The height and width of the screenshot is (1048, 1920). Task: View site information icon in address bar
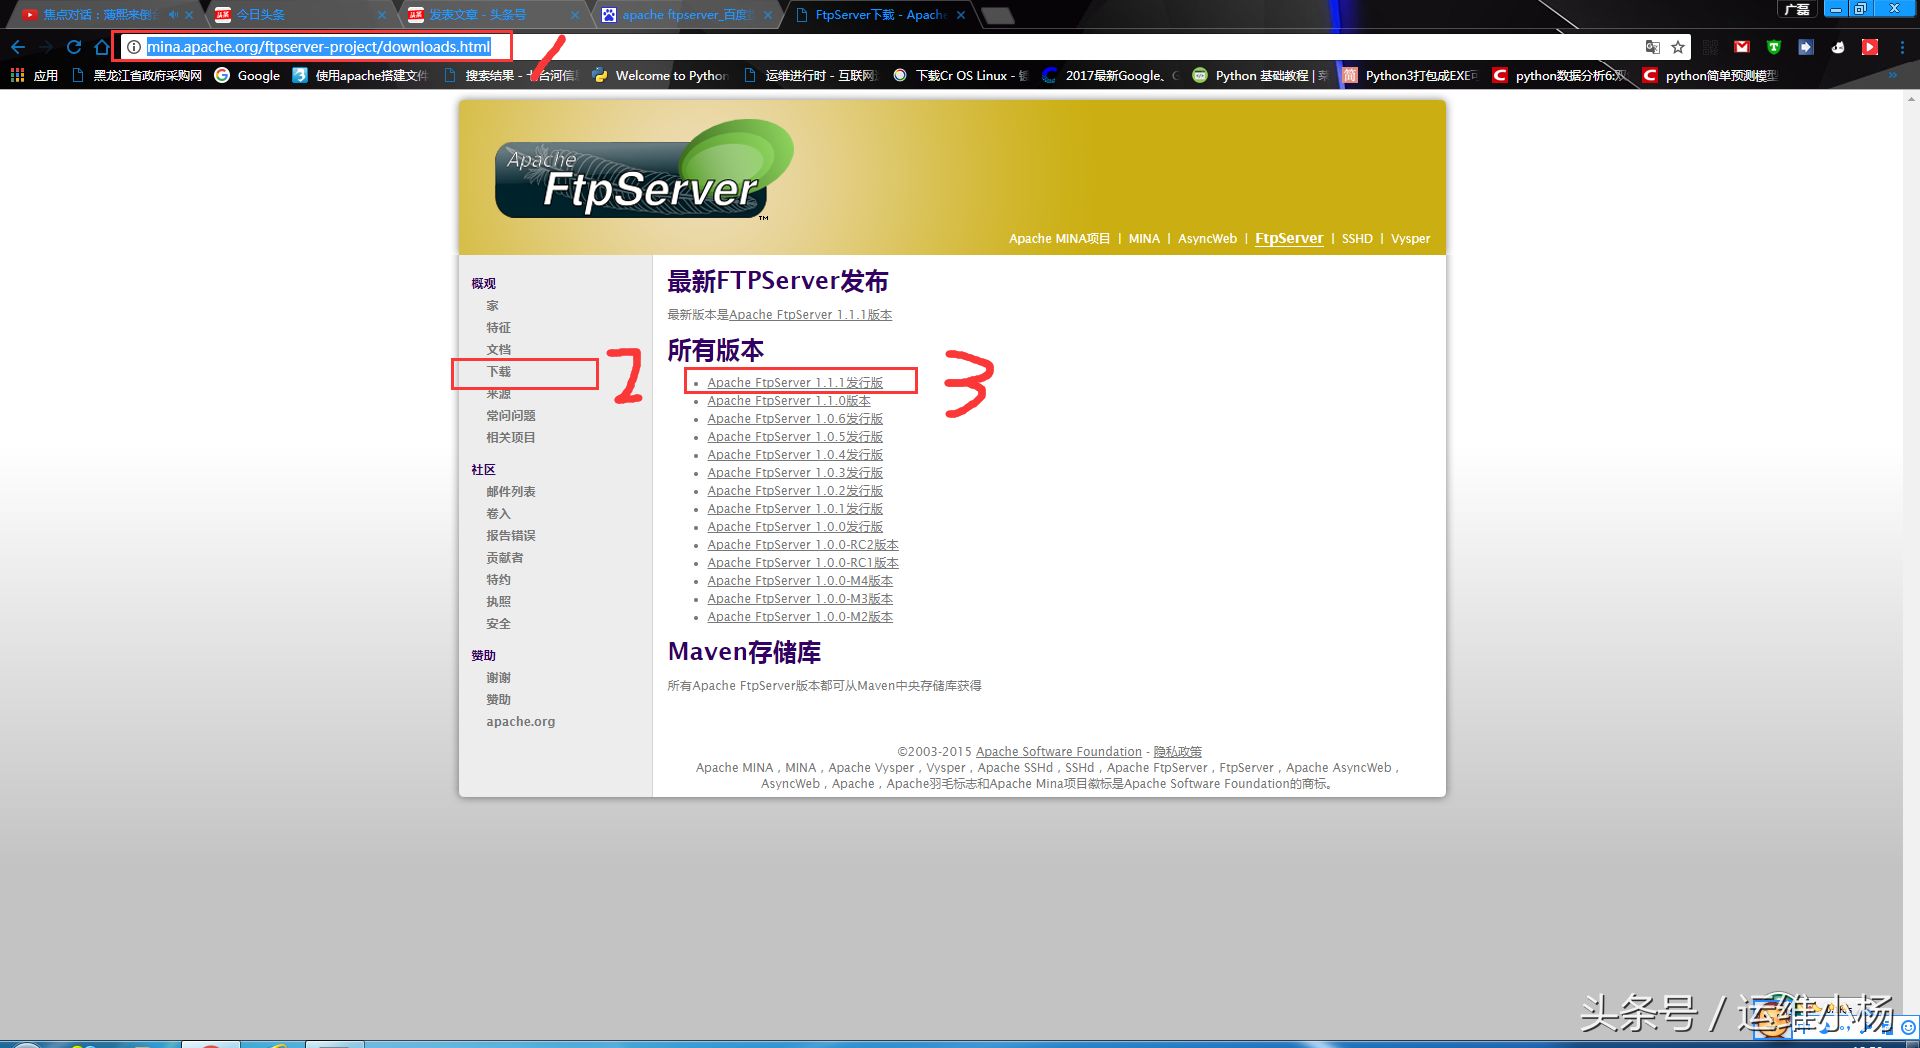(133, 47)
